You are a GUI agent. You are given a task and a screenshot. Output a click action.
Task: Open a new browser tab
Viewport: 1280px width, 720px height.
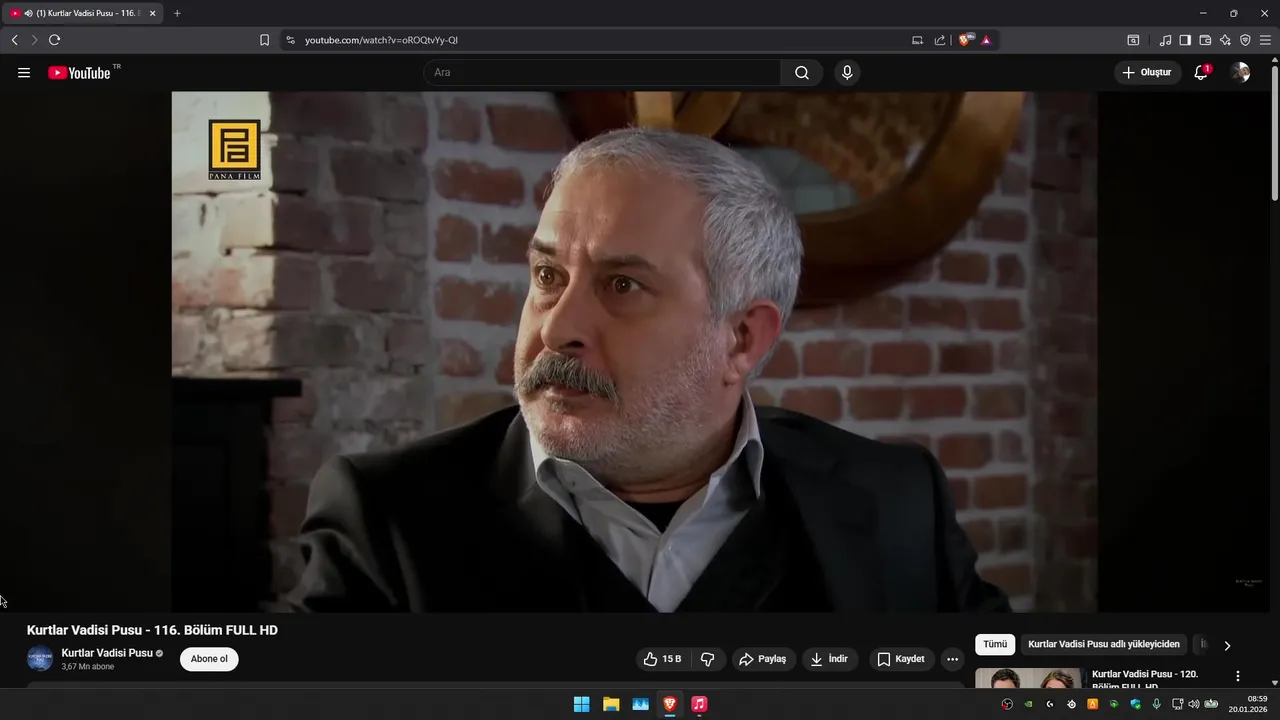point(177,13)
